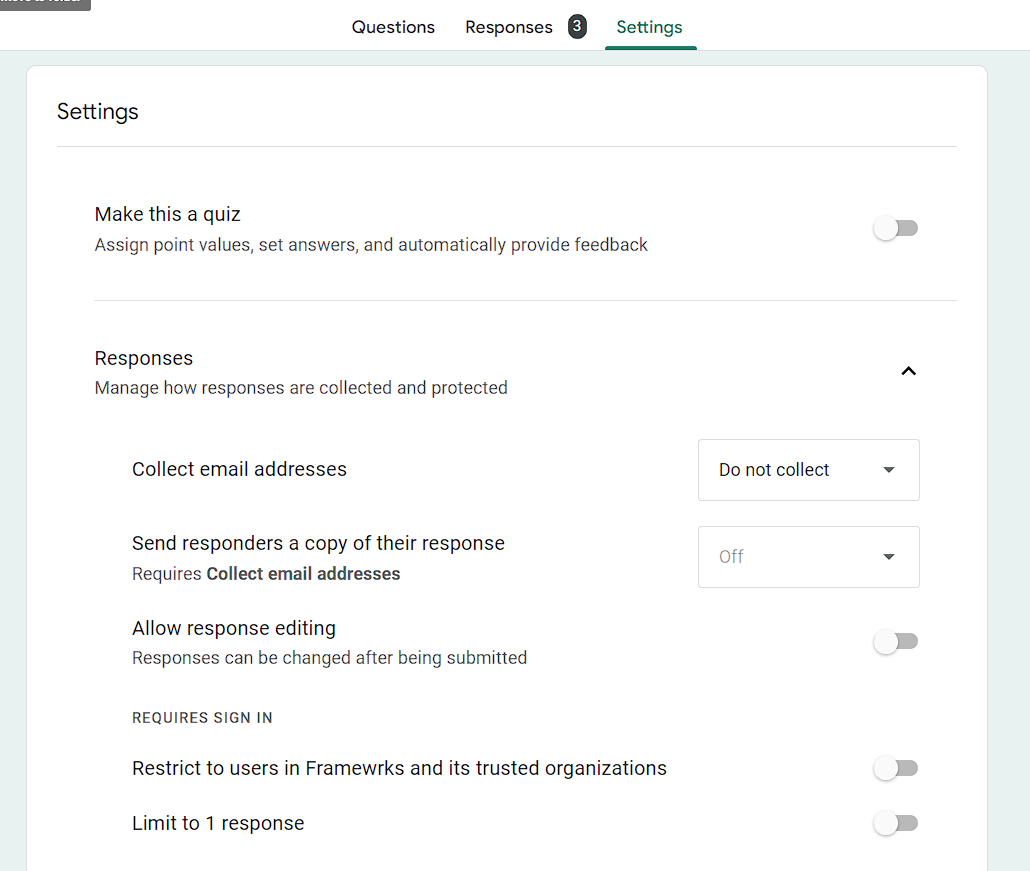Enable the Make this a quiz toggle

895,229
